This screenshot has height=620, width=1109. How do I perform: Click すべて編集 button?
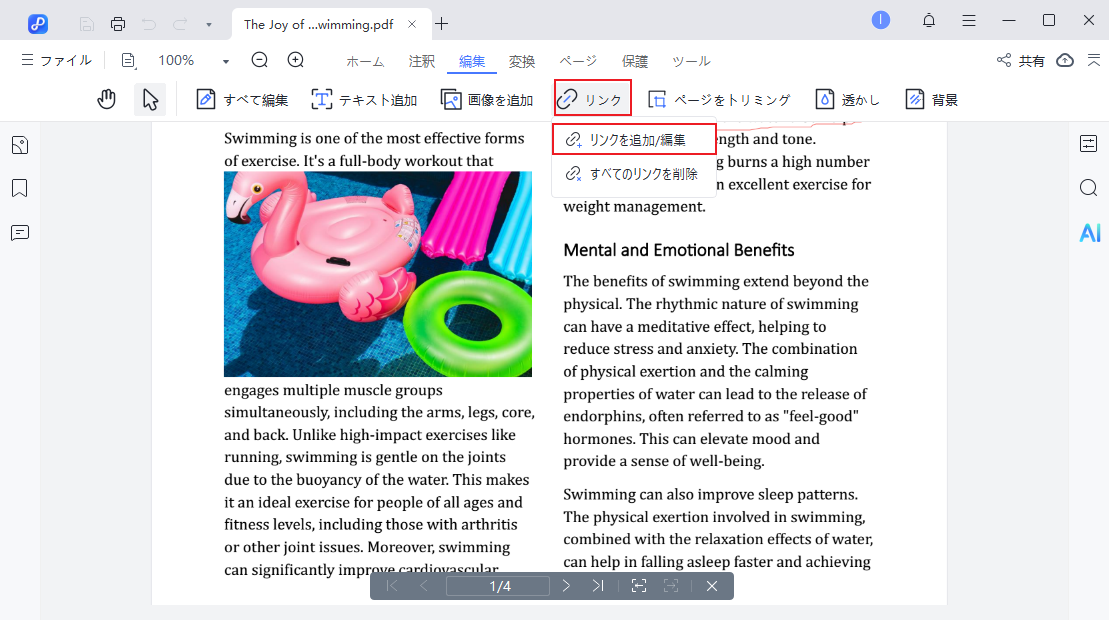[242, 100]
